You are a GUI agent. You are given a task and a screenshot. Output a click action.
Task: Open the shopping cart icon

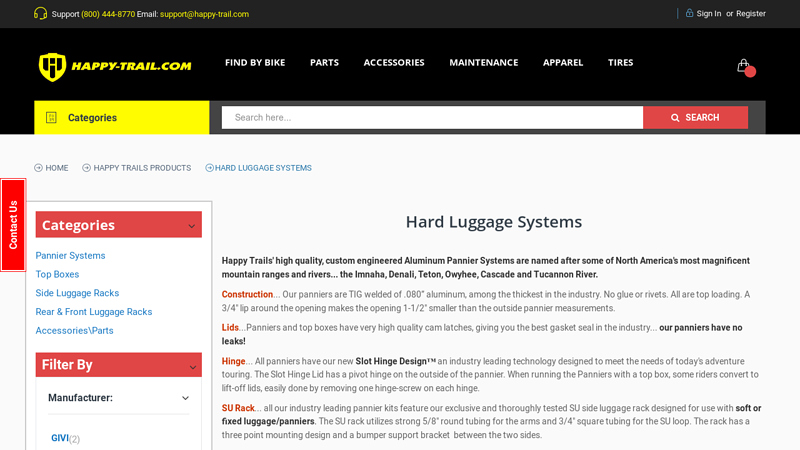click(743, 66)
